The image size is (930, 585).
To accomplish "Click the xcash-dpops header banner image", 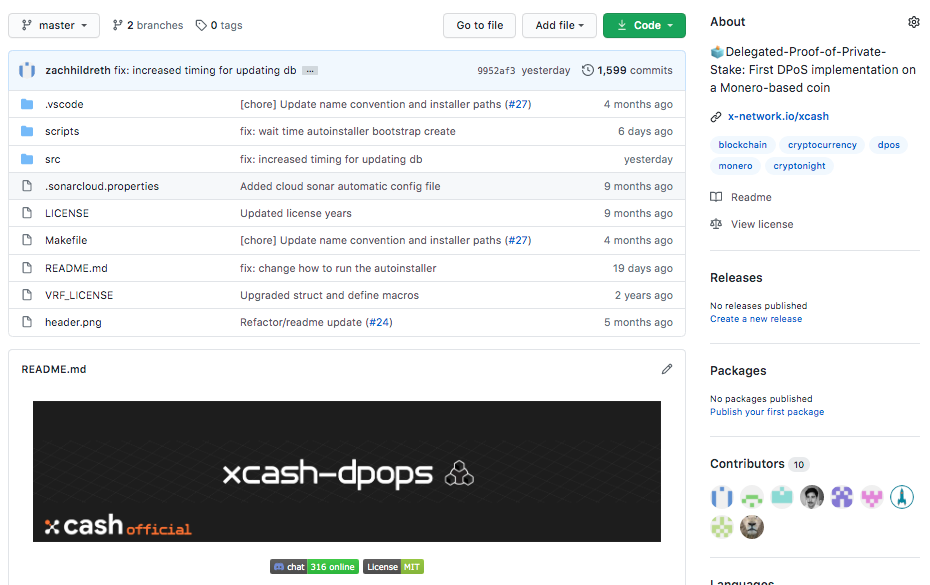I will click(347, 471).
